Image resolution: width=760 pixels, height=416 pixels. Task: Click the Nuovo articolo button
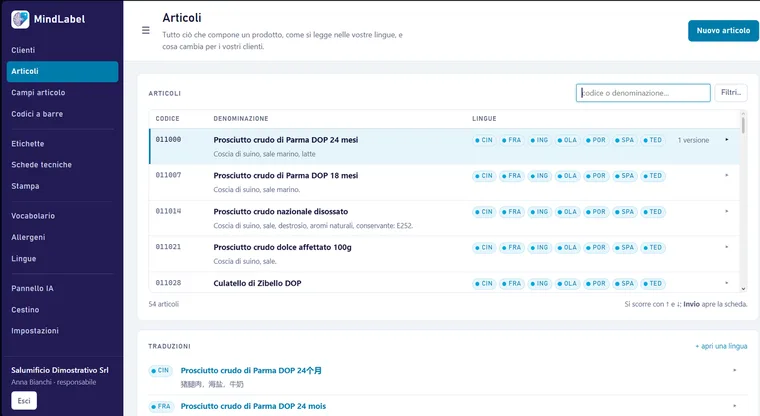[x=723, y=31]
